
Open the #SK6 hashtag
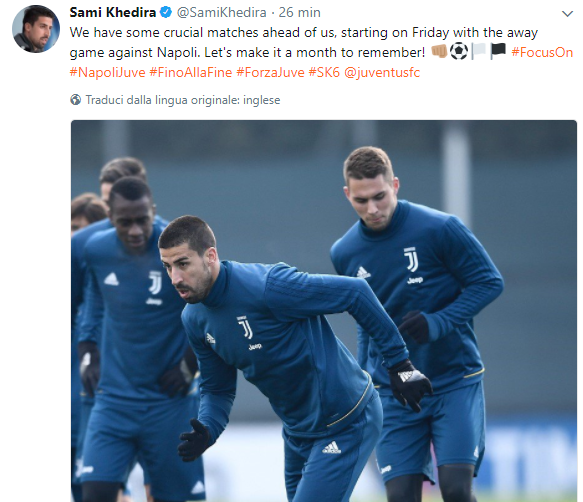coord(324,72)
